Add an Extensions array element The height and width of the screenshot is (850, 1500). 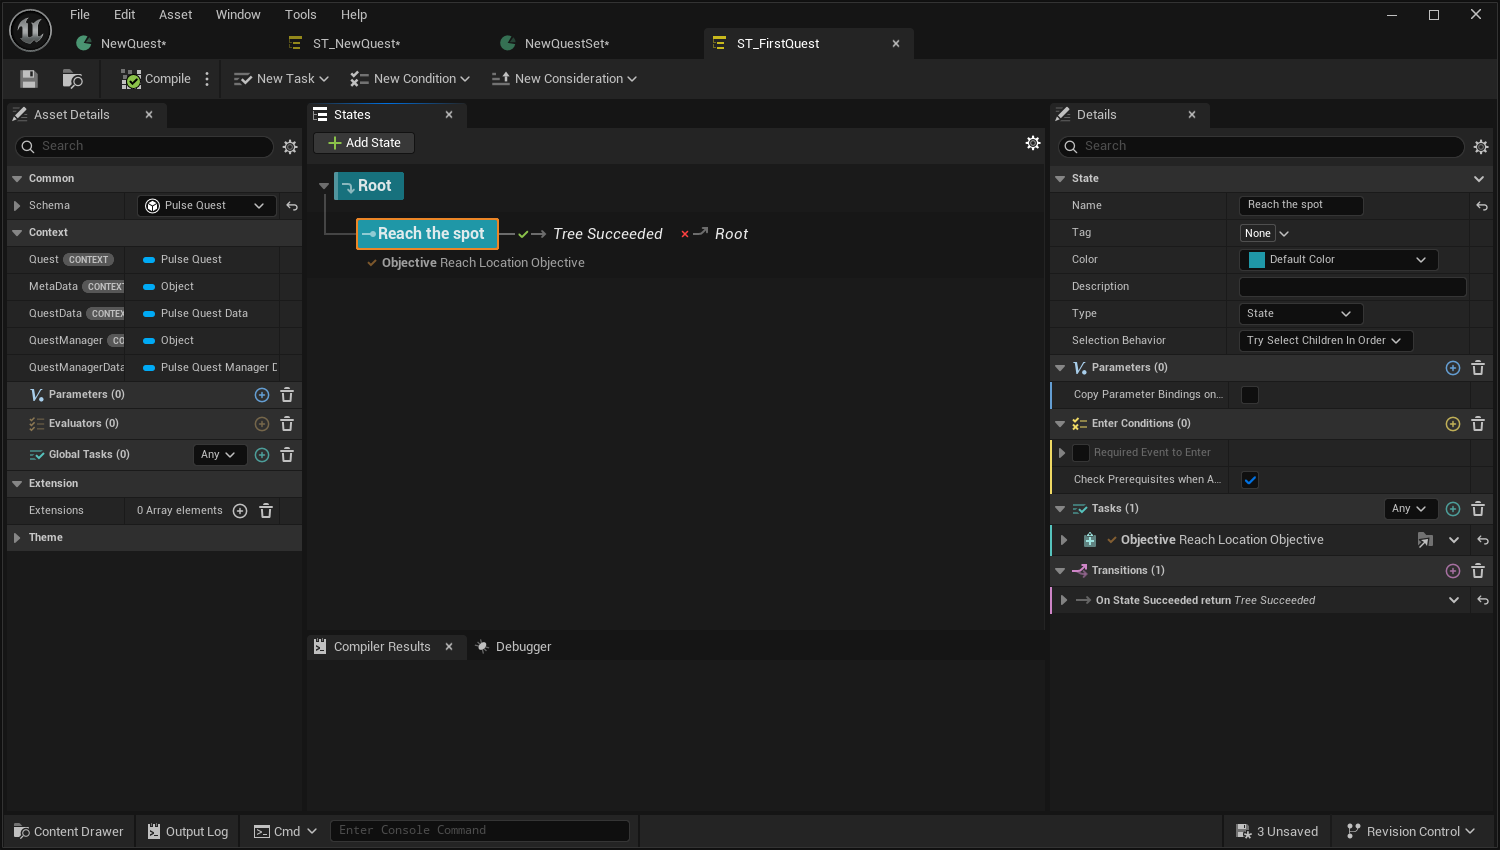tap(240, 511)
